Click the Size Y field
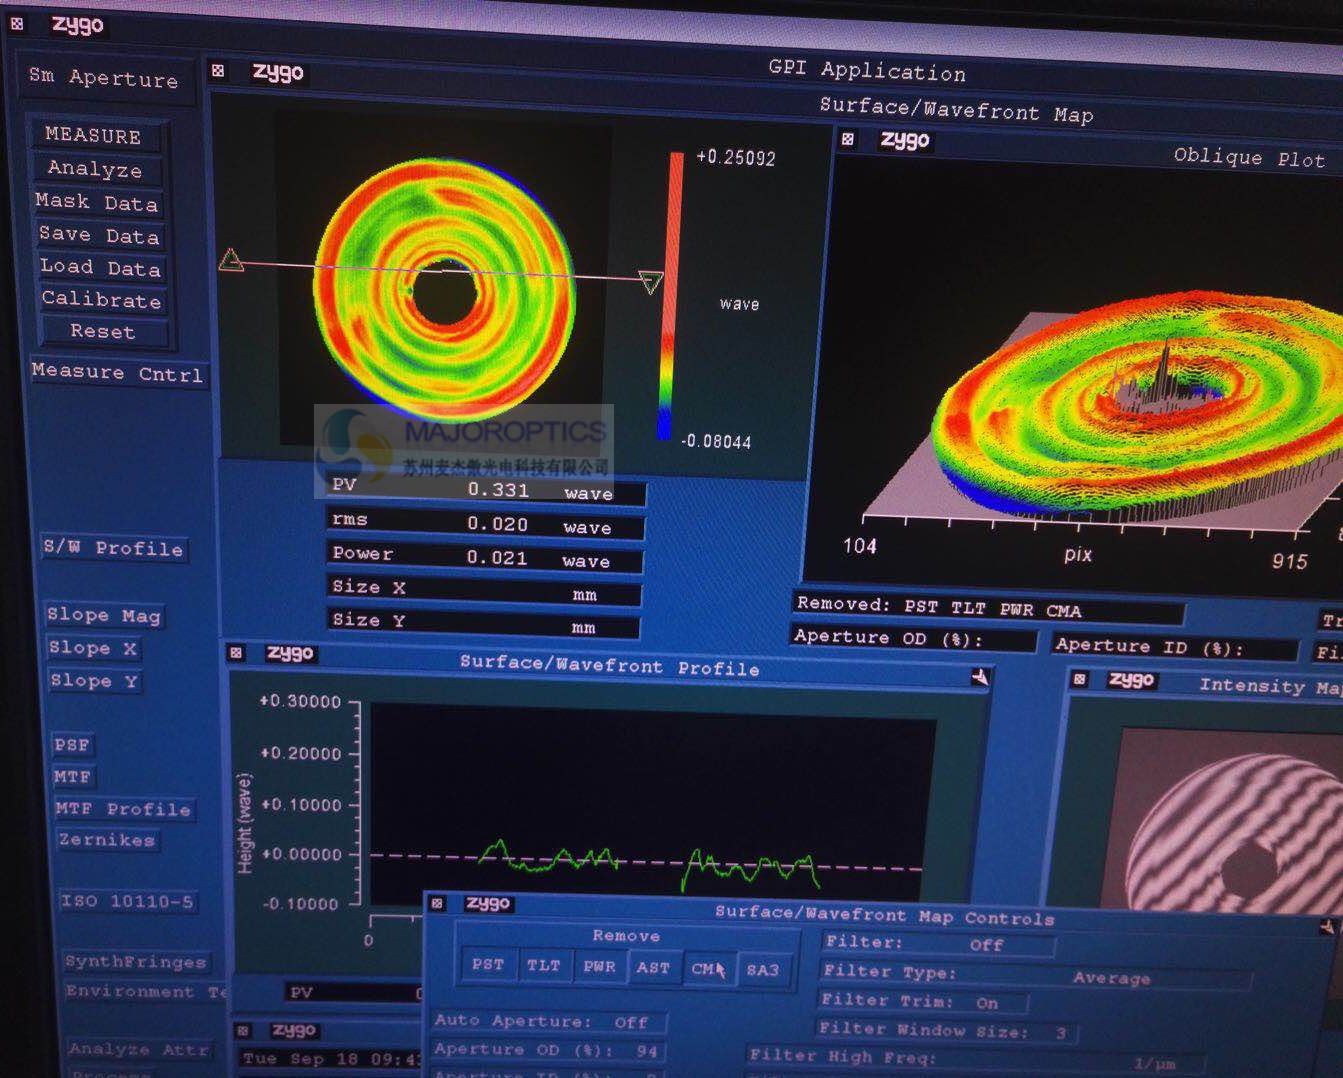Screen dimensions: 1343x1078 tap(483, 623)
